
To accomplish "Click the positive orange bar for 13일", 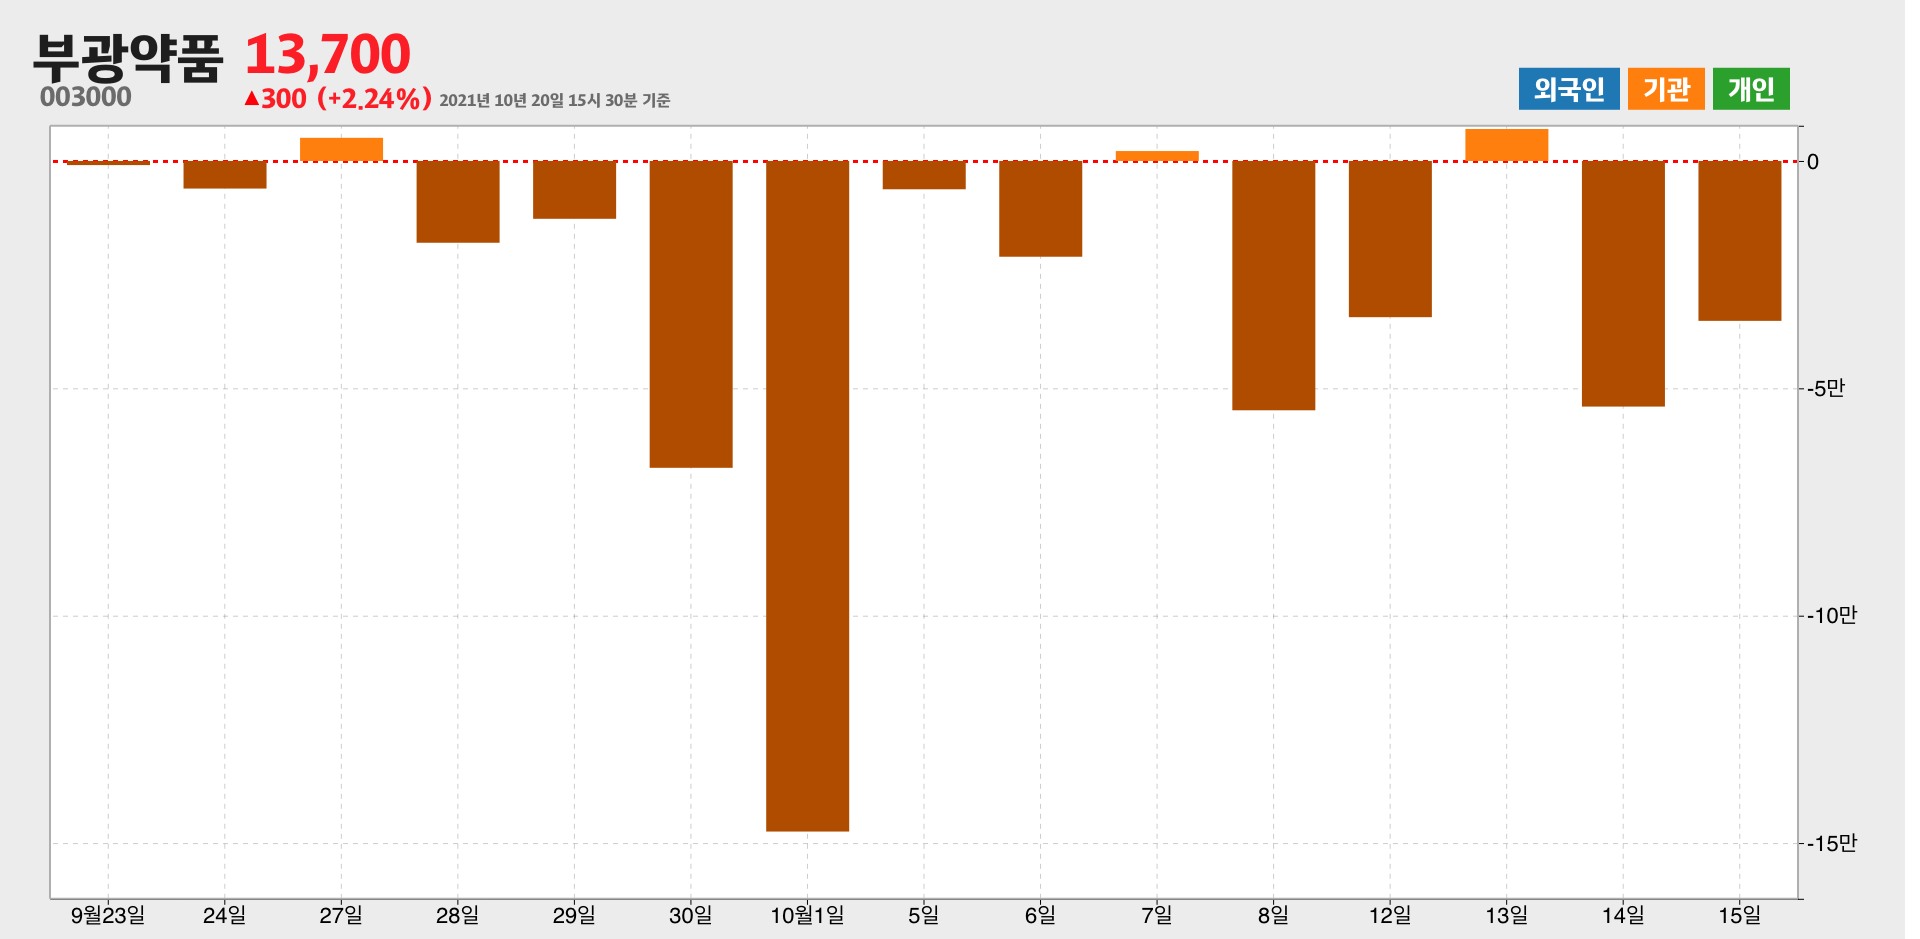I will pyautogui.click(x=1506, y=145).
